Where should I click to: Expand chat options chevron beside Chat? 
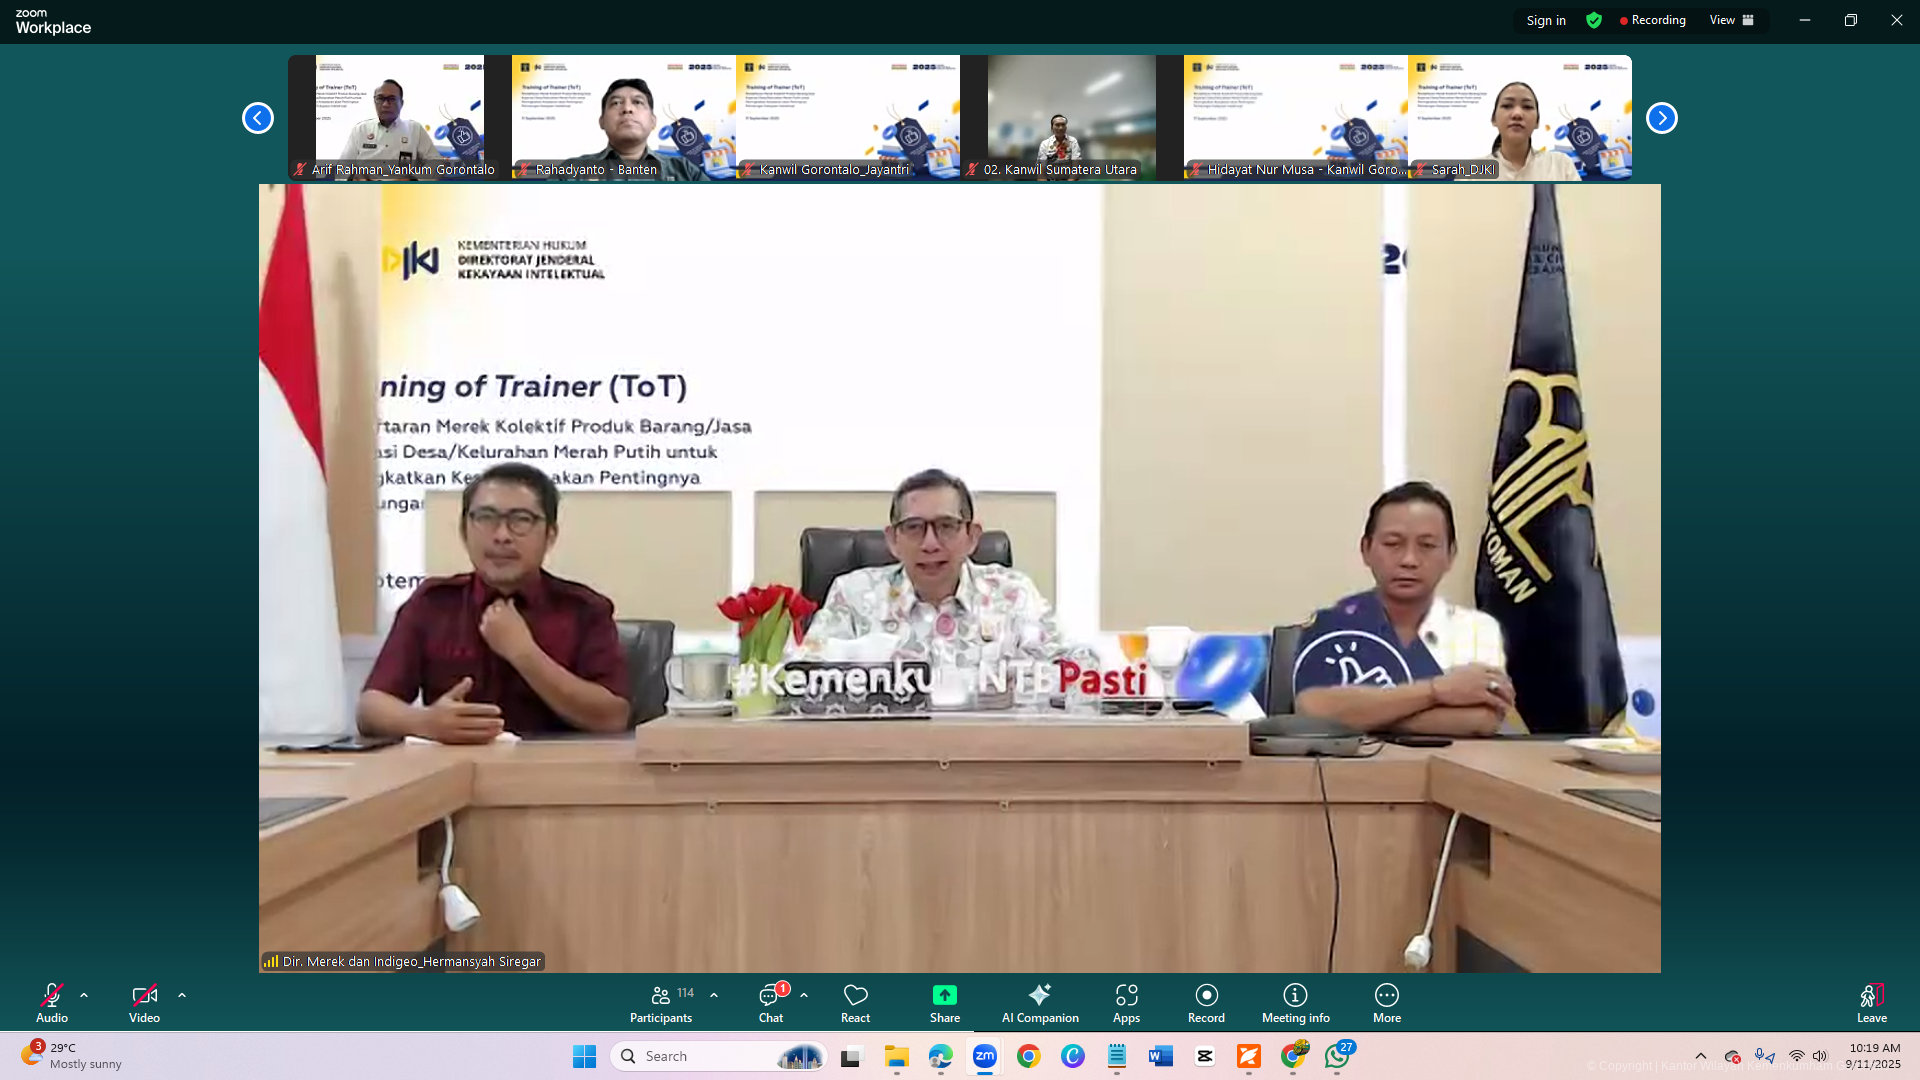(804, 995)
